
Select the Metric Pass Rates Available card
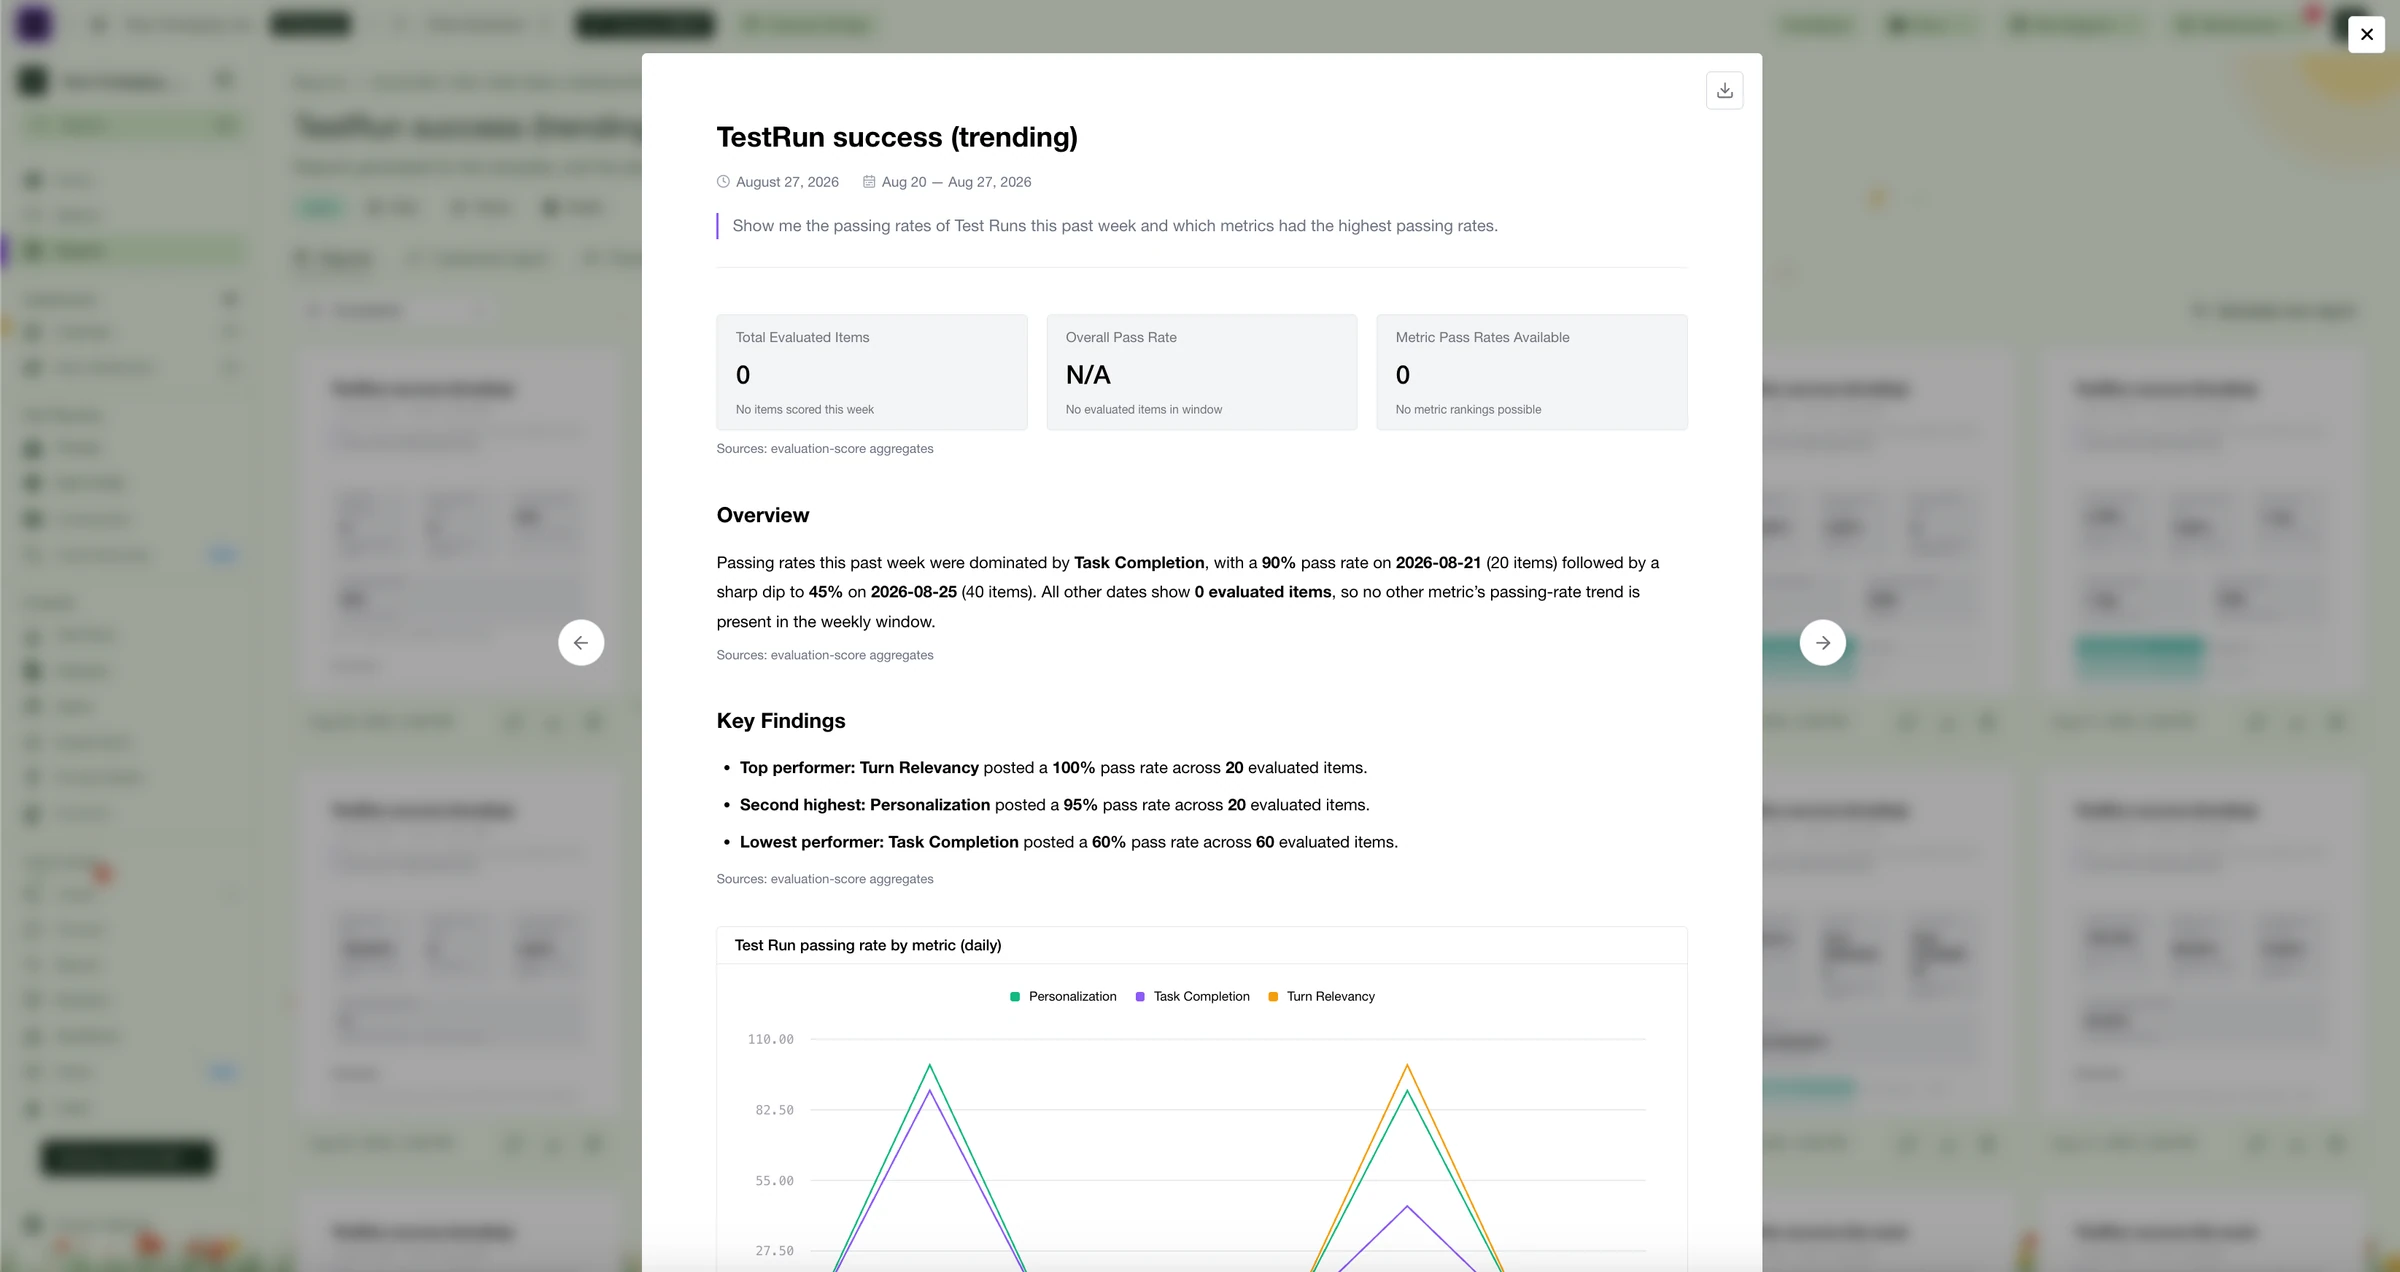click(x=1531, y=373)
